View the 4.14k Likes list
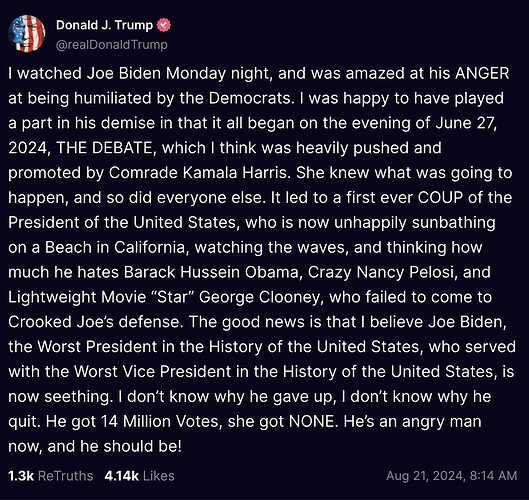The image size is (529, 500). coord(139,476)
